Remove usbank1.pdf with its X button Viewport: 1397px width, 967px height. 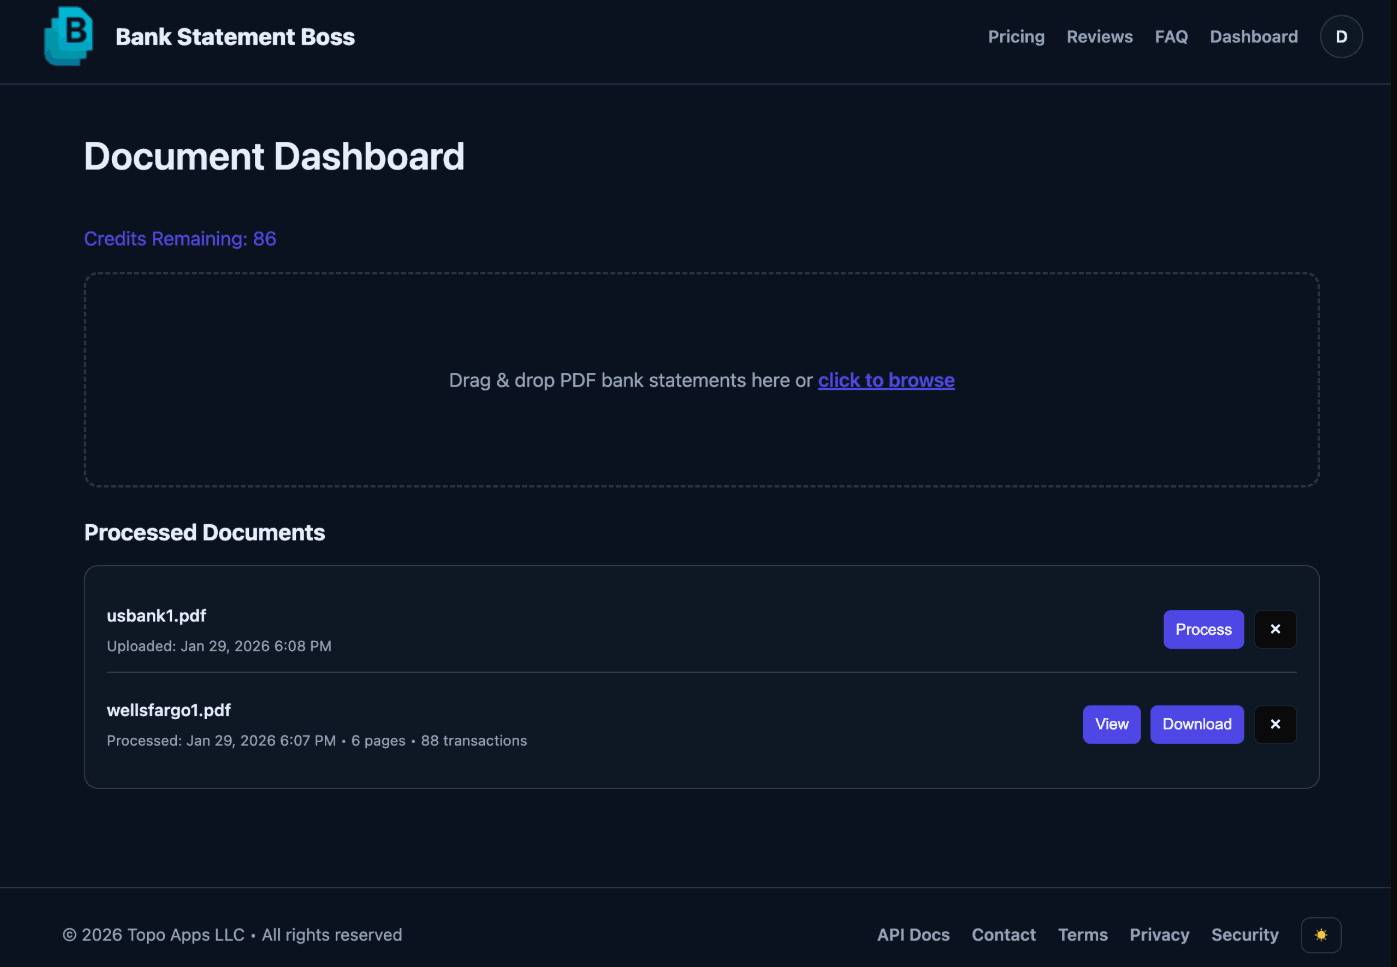1275,629
